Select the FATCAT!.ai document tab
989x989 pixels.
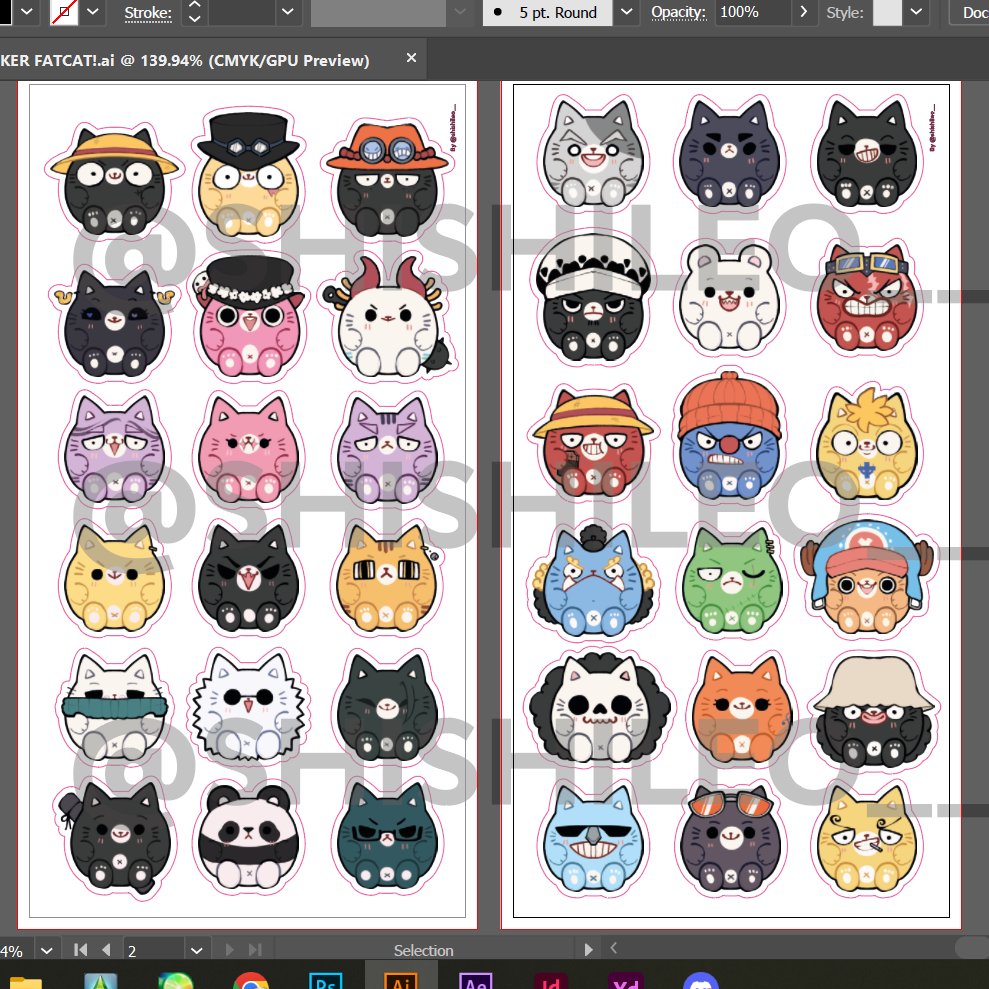185,60
